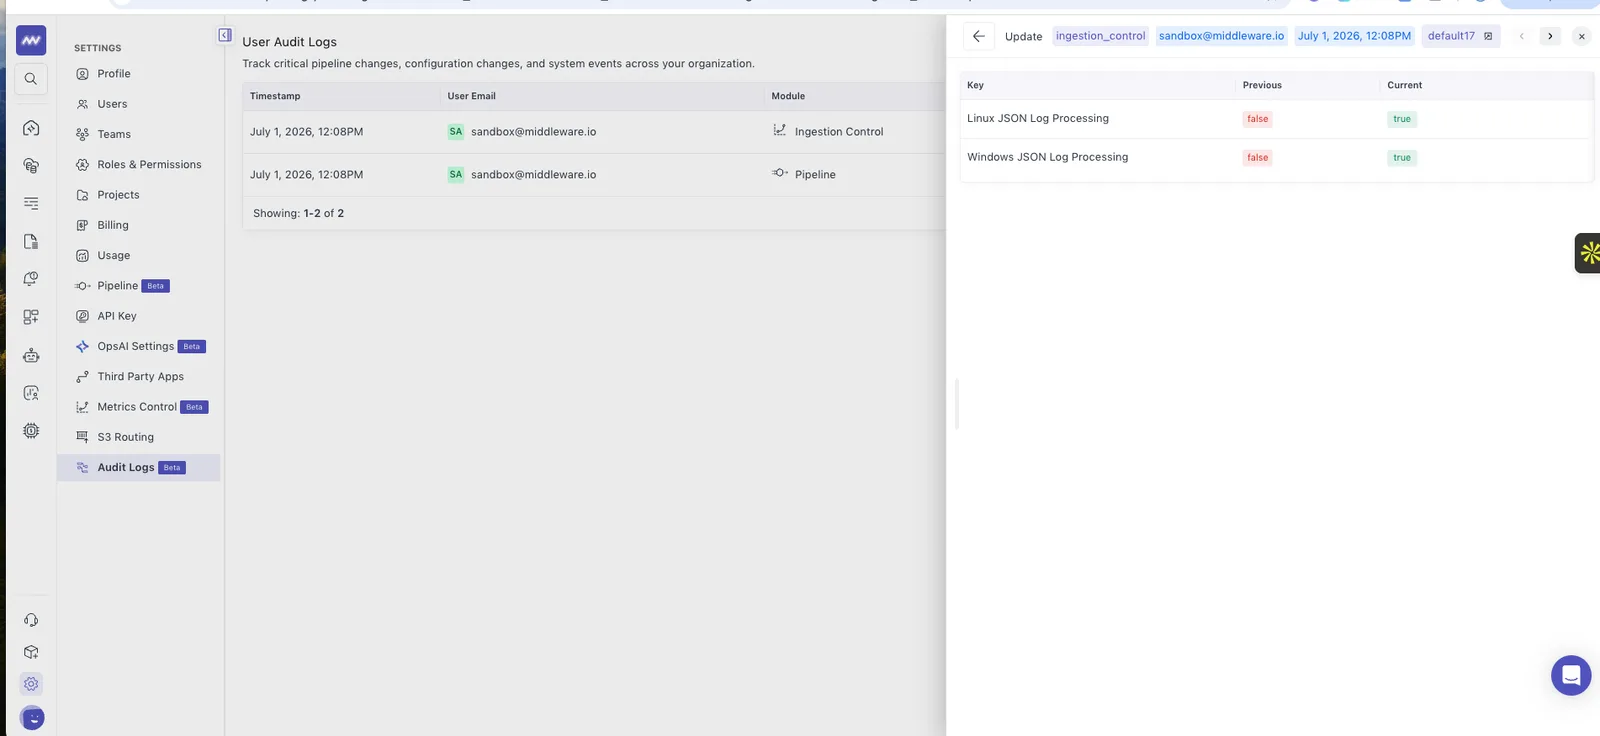
Task: Click the dashboard widgets icon with plus
Action: coord(31,317)
